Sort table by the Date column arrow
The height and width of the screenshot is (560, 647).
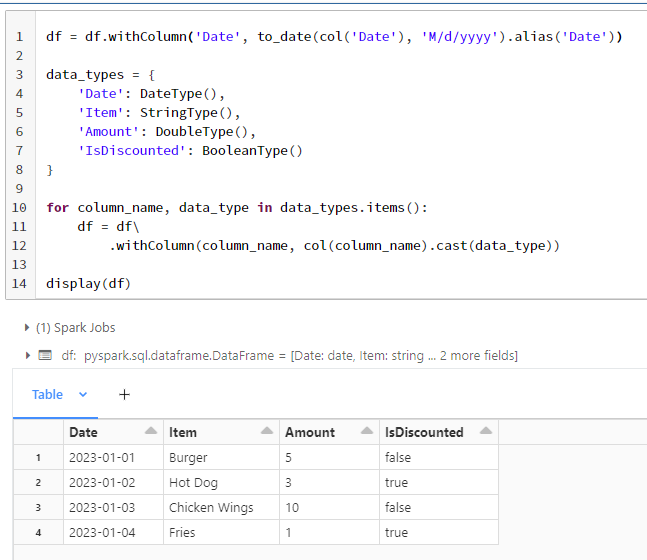click(151, 432)
